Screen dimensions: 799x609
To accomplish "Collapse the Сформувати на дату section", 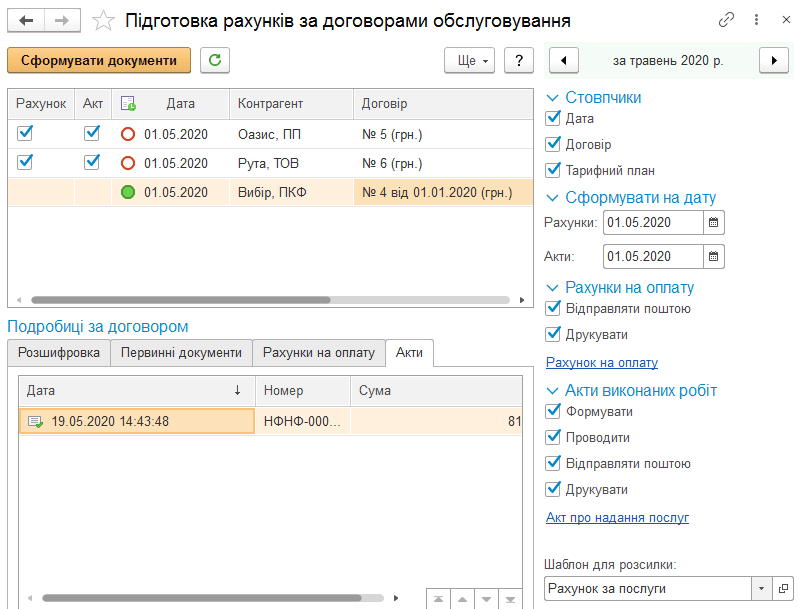I will click(x=552, y=197).
